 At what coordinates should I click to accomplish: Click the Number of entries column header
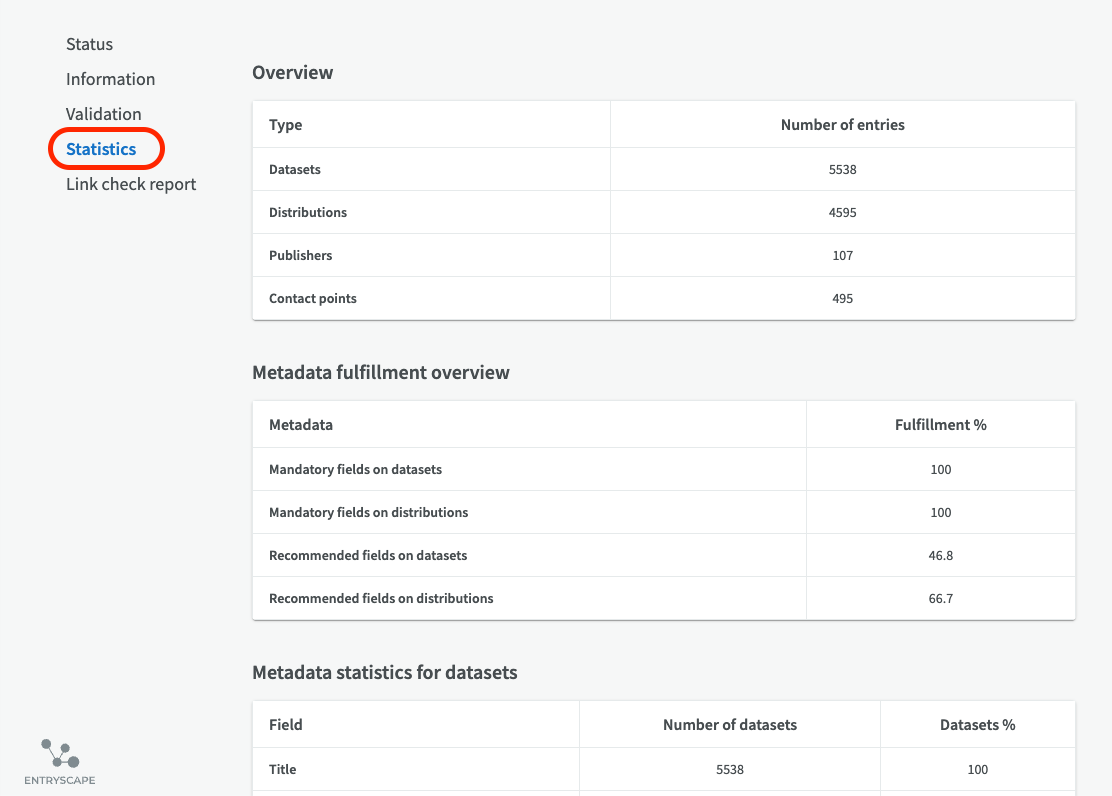(x=842, y=125)
